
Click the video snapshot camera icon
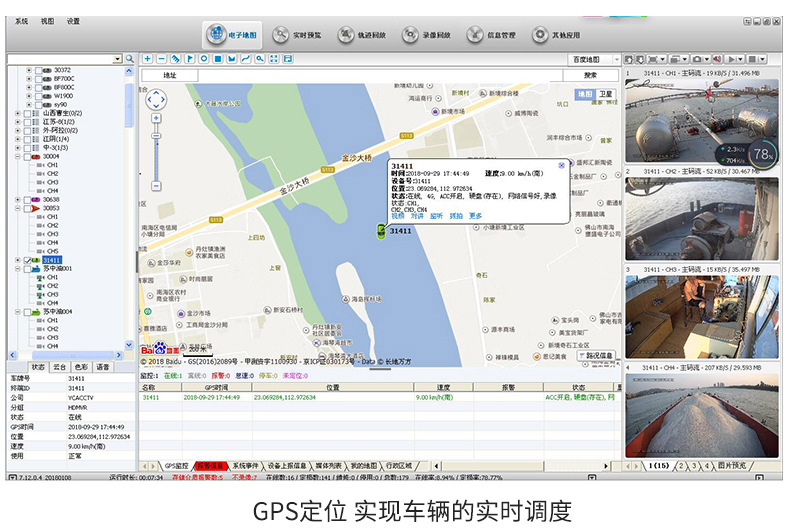click(697, 59)
